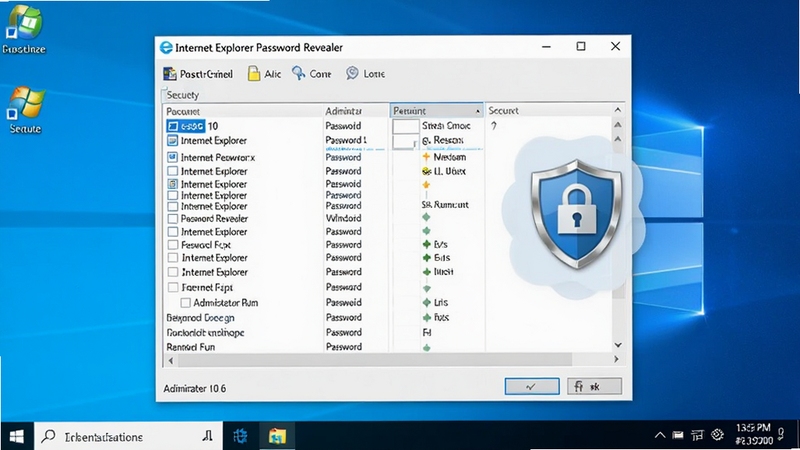Screen dimensions: 800x450
Task: Toggle checkbox of Internet Explorer row with Password 1
Action: [172, 140]
